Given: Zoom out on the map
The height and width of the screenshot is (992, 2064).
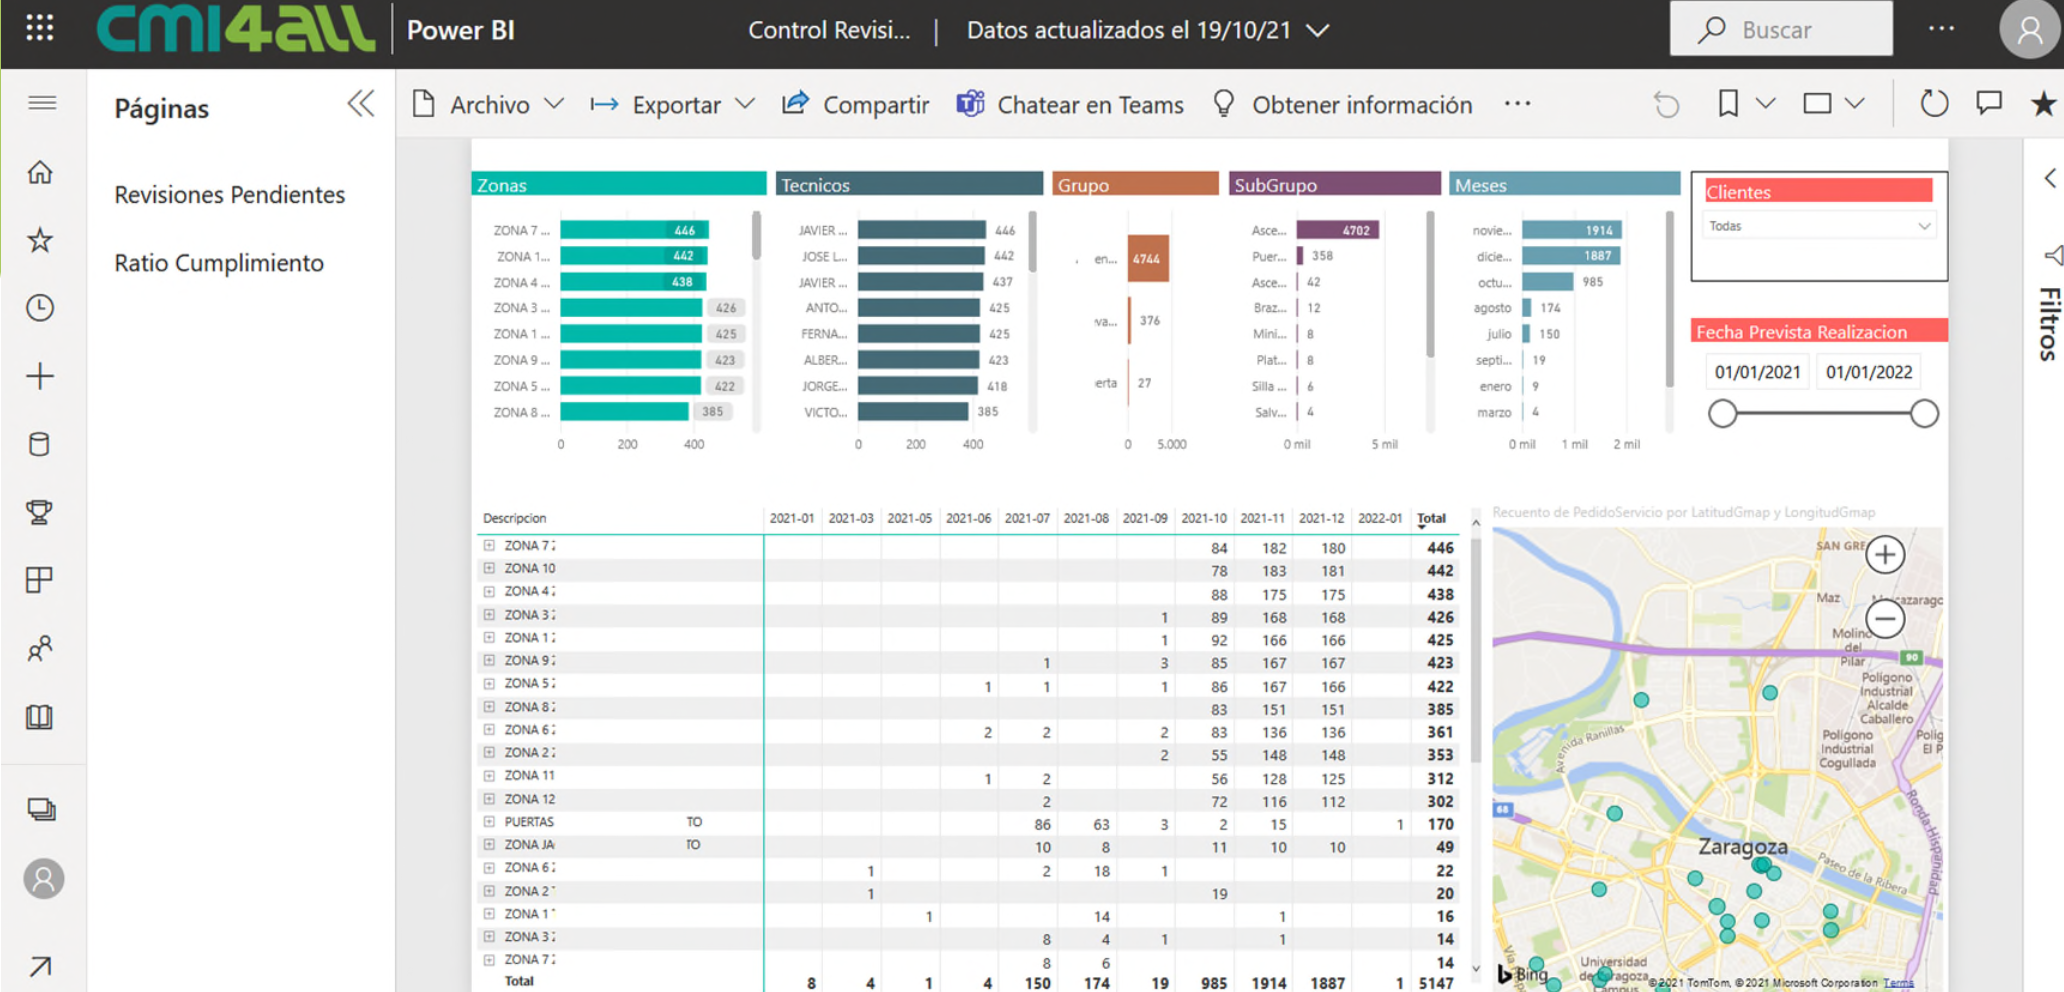Looking at the screenshot, I should [x=1885, y=619].
